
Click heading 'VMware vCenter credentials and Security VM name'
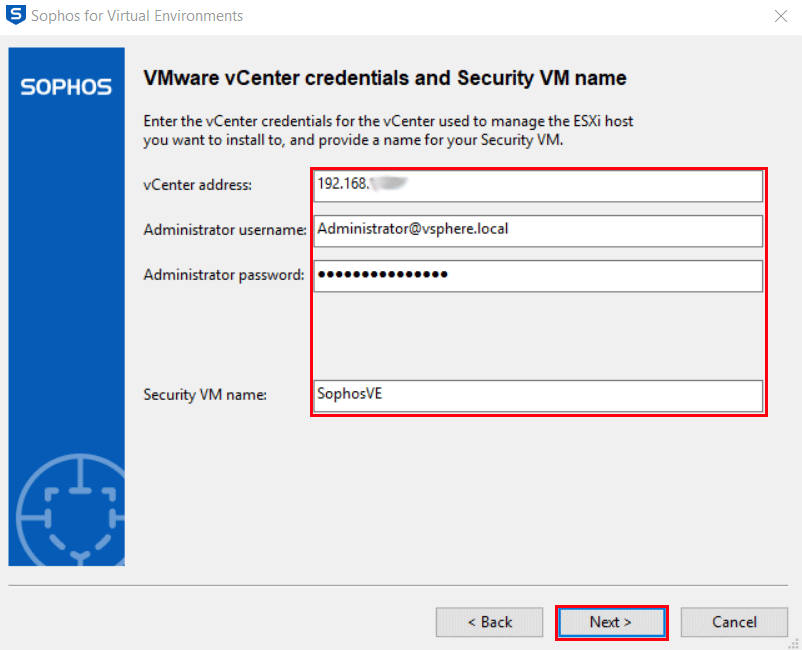tap(385, 78)
